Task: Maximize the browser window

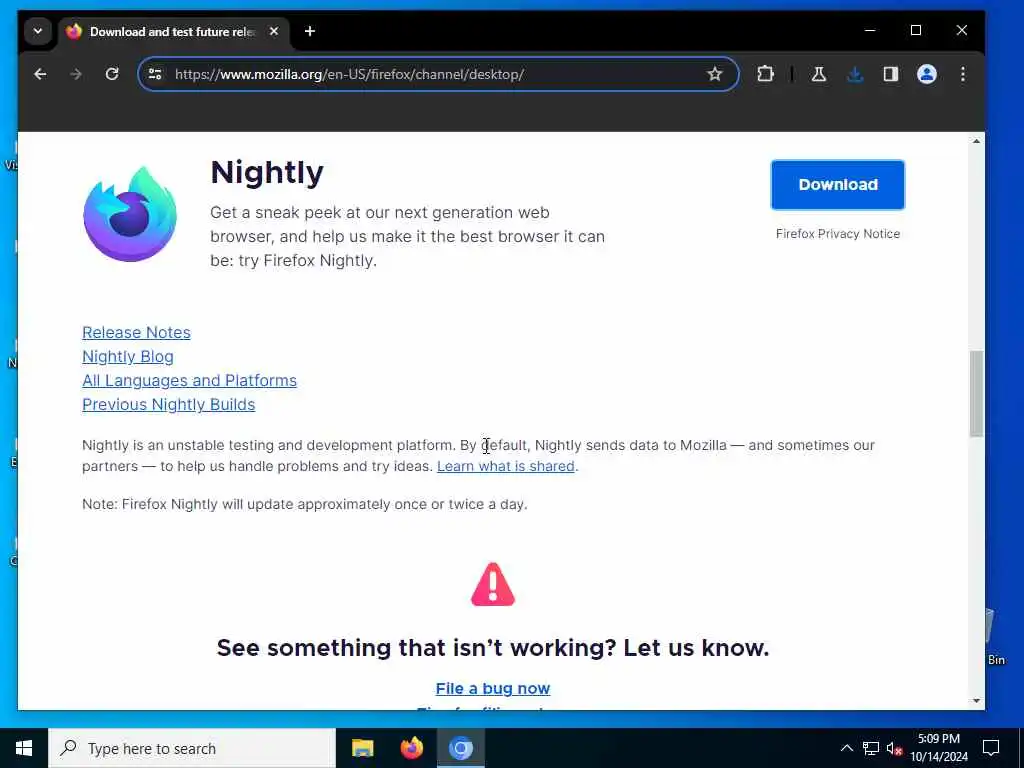Action: [x=916, y=31]
